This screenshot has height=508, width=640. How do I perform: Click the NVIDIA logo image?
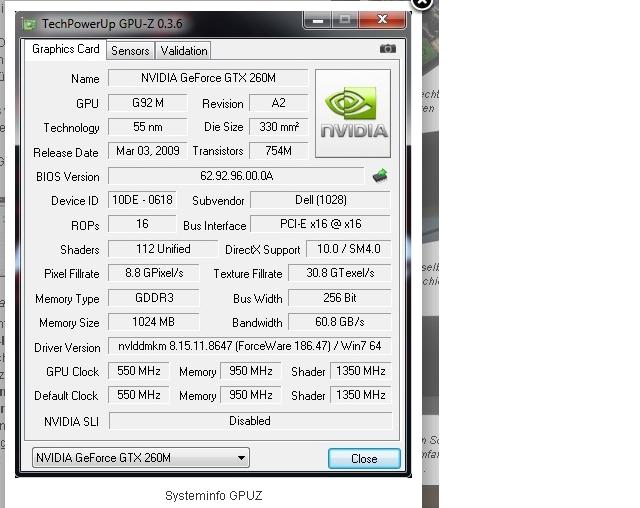pos(353,113)
